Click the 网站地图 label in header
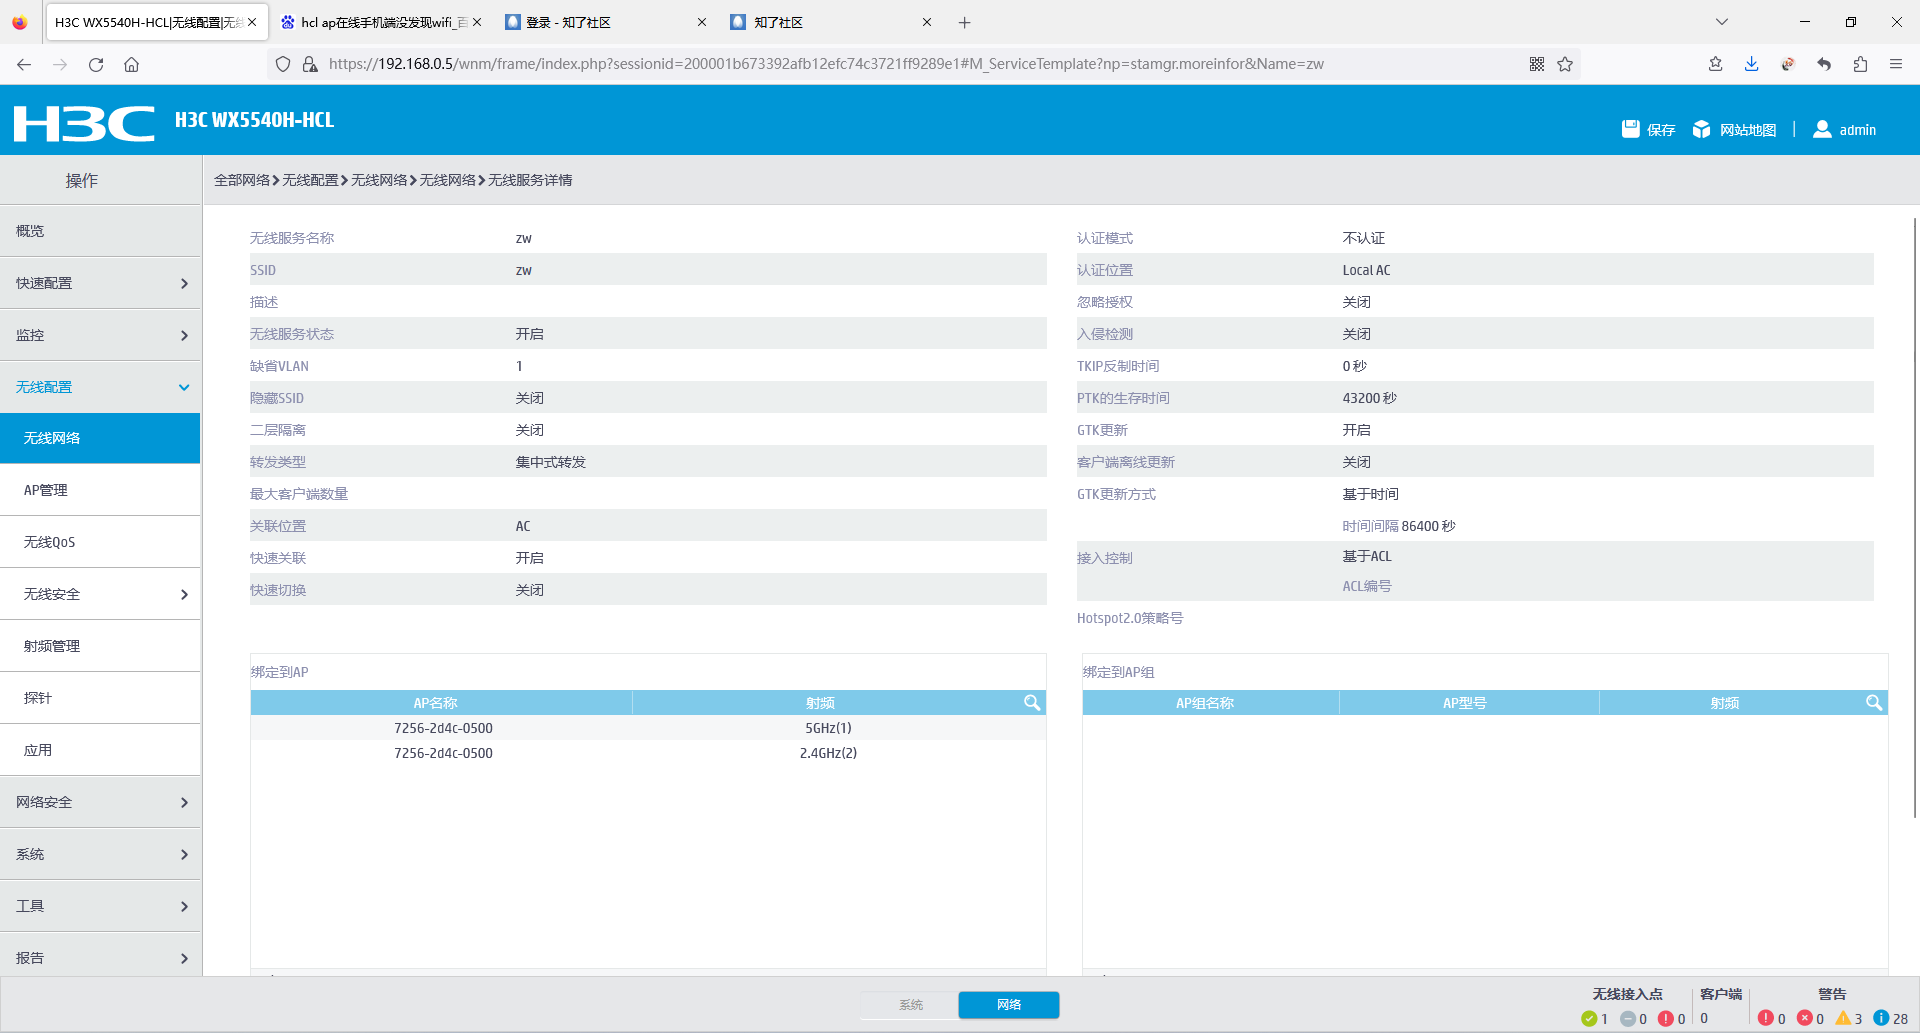This screenshot has width=1920, height=1033. pyautogui.click(x=1748, y=130)
